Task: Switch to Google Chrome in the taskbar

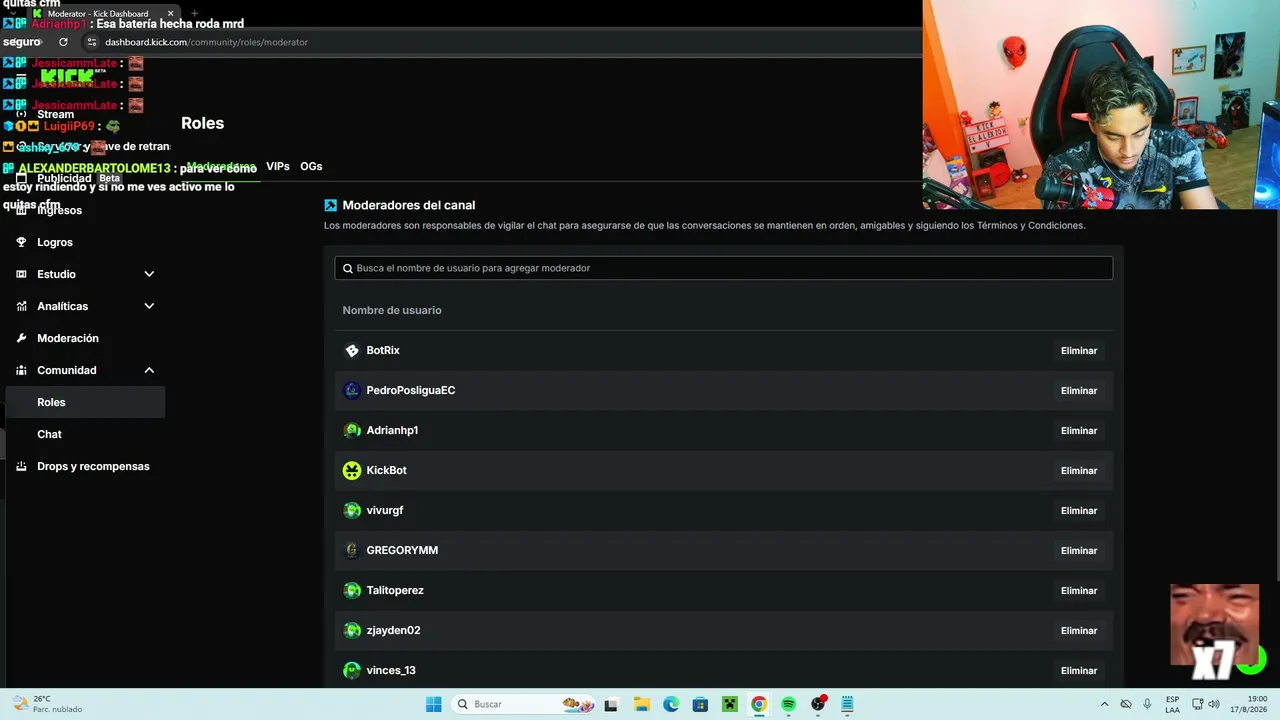Action: pyautogui.click(x=759, y=704)
